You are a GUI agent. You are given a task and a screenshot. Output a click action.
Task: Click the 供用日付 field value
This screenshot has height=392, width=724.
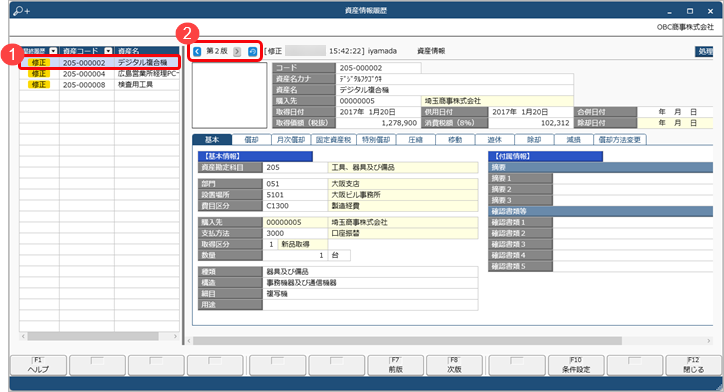point(531,112)
